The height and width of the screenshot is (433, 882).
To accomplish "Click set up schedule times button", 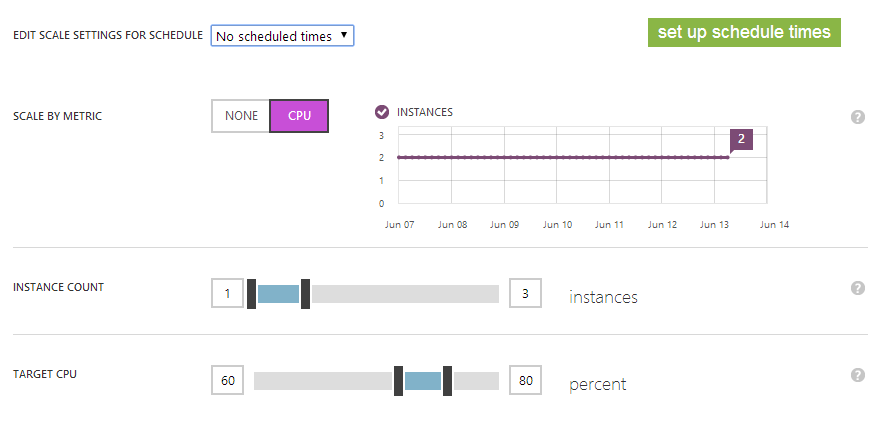I will pyautogui.click(x=744, y=32).
